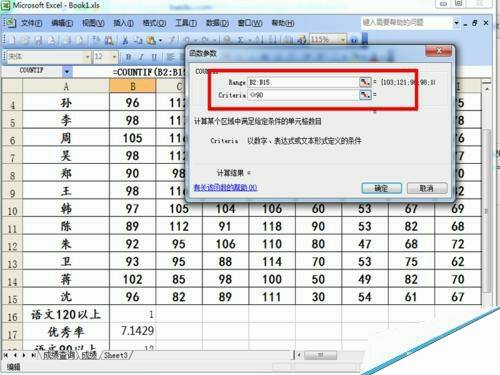Click the horizontal scrollbar thumb
Screen dimensions: 500x375
tap(320, 355)
